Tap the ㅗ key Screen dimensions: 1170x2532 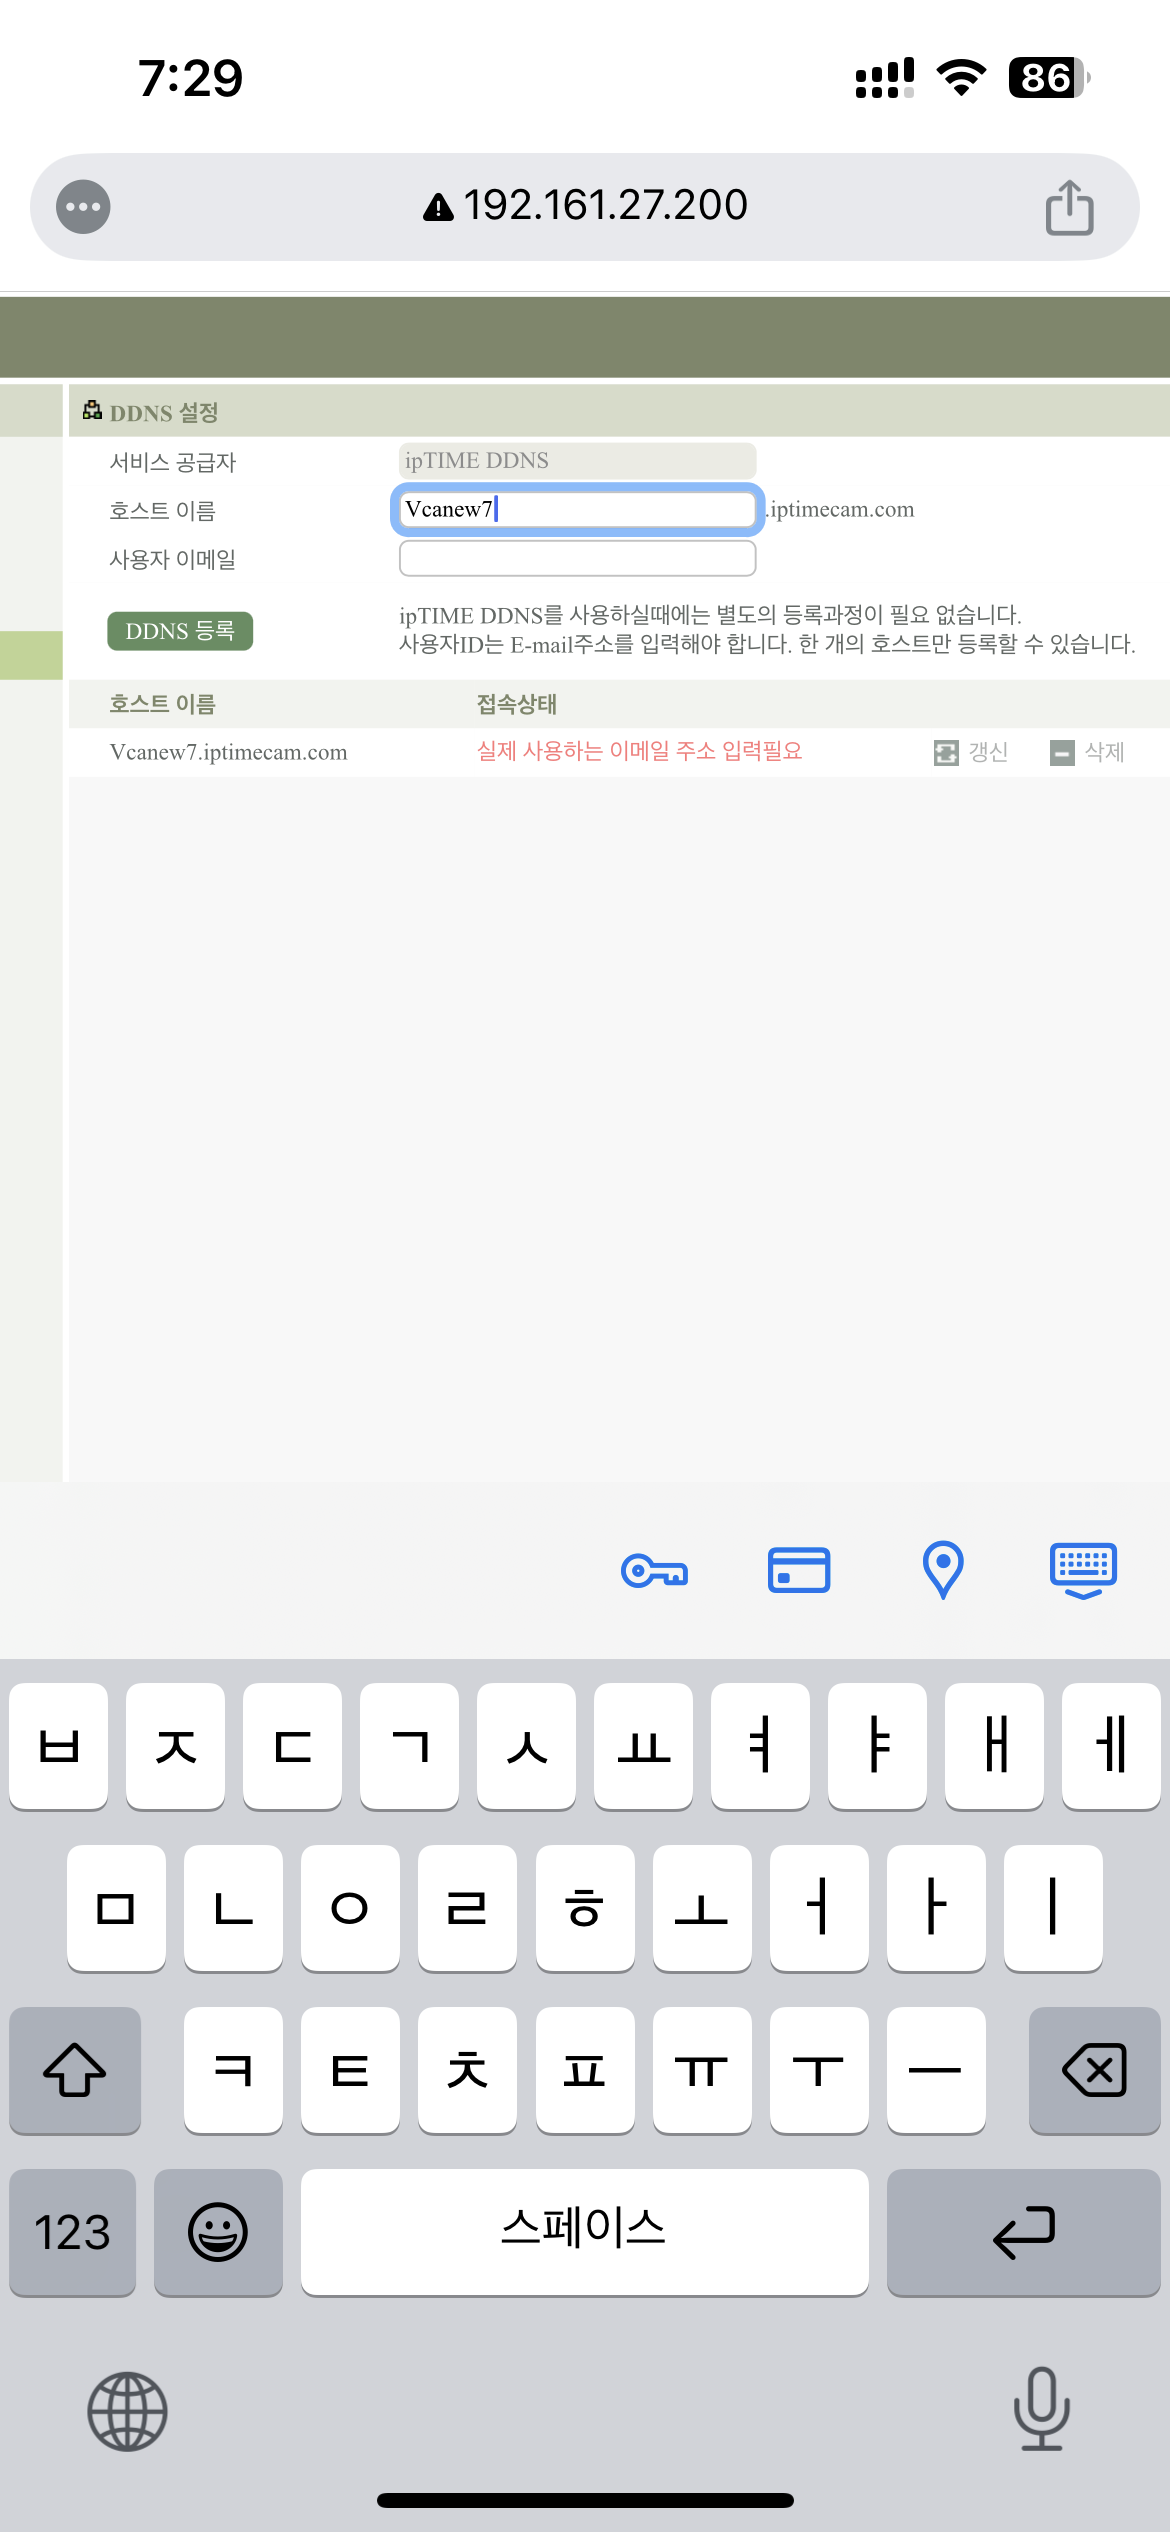(x=702, y=1908)
